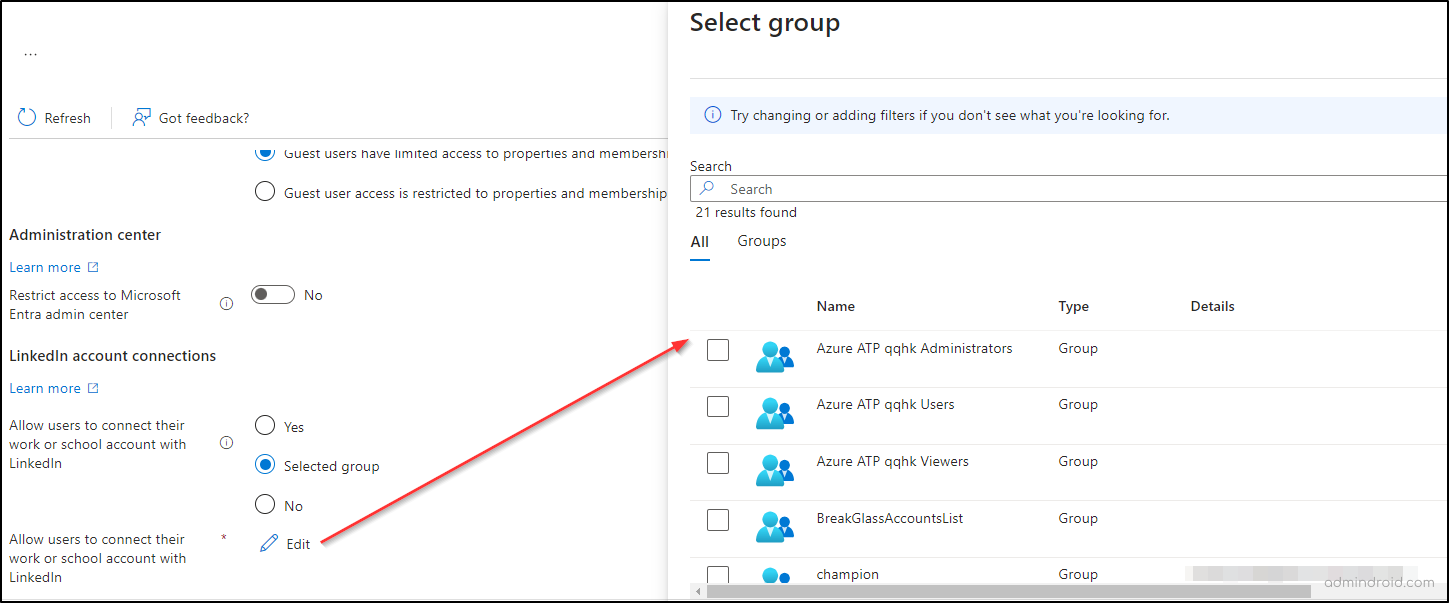The height and width of the screenshot is (603, 1449).
Task: Toggle Restrict access to Microsoft Entra admin center
Action: point(272,294)
